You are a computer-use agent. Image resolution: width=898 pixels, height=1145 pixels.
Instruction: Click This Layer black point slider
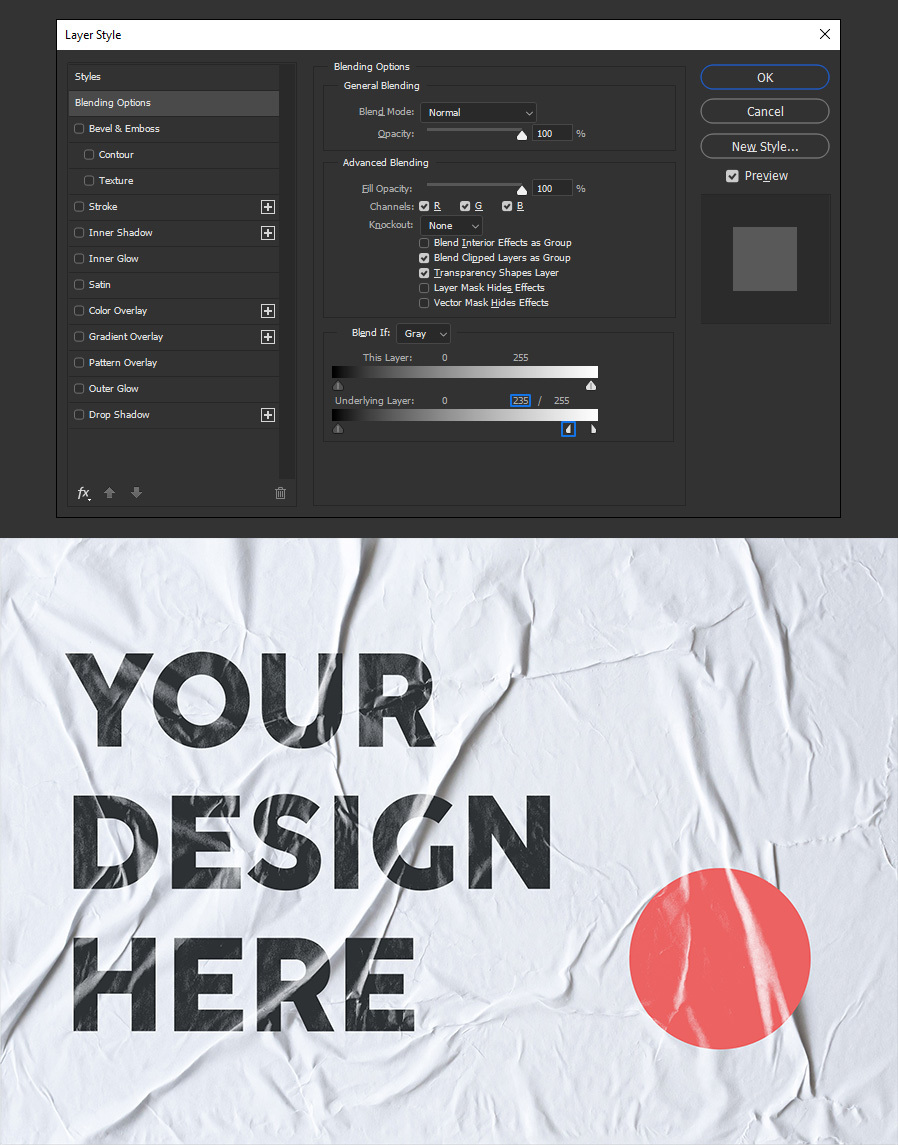click(x=338, y=386)
